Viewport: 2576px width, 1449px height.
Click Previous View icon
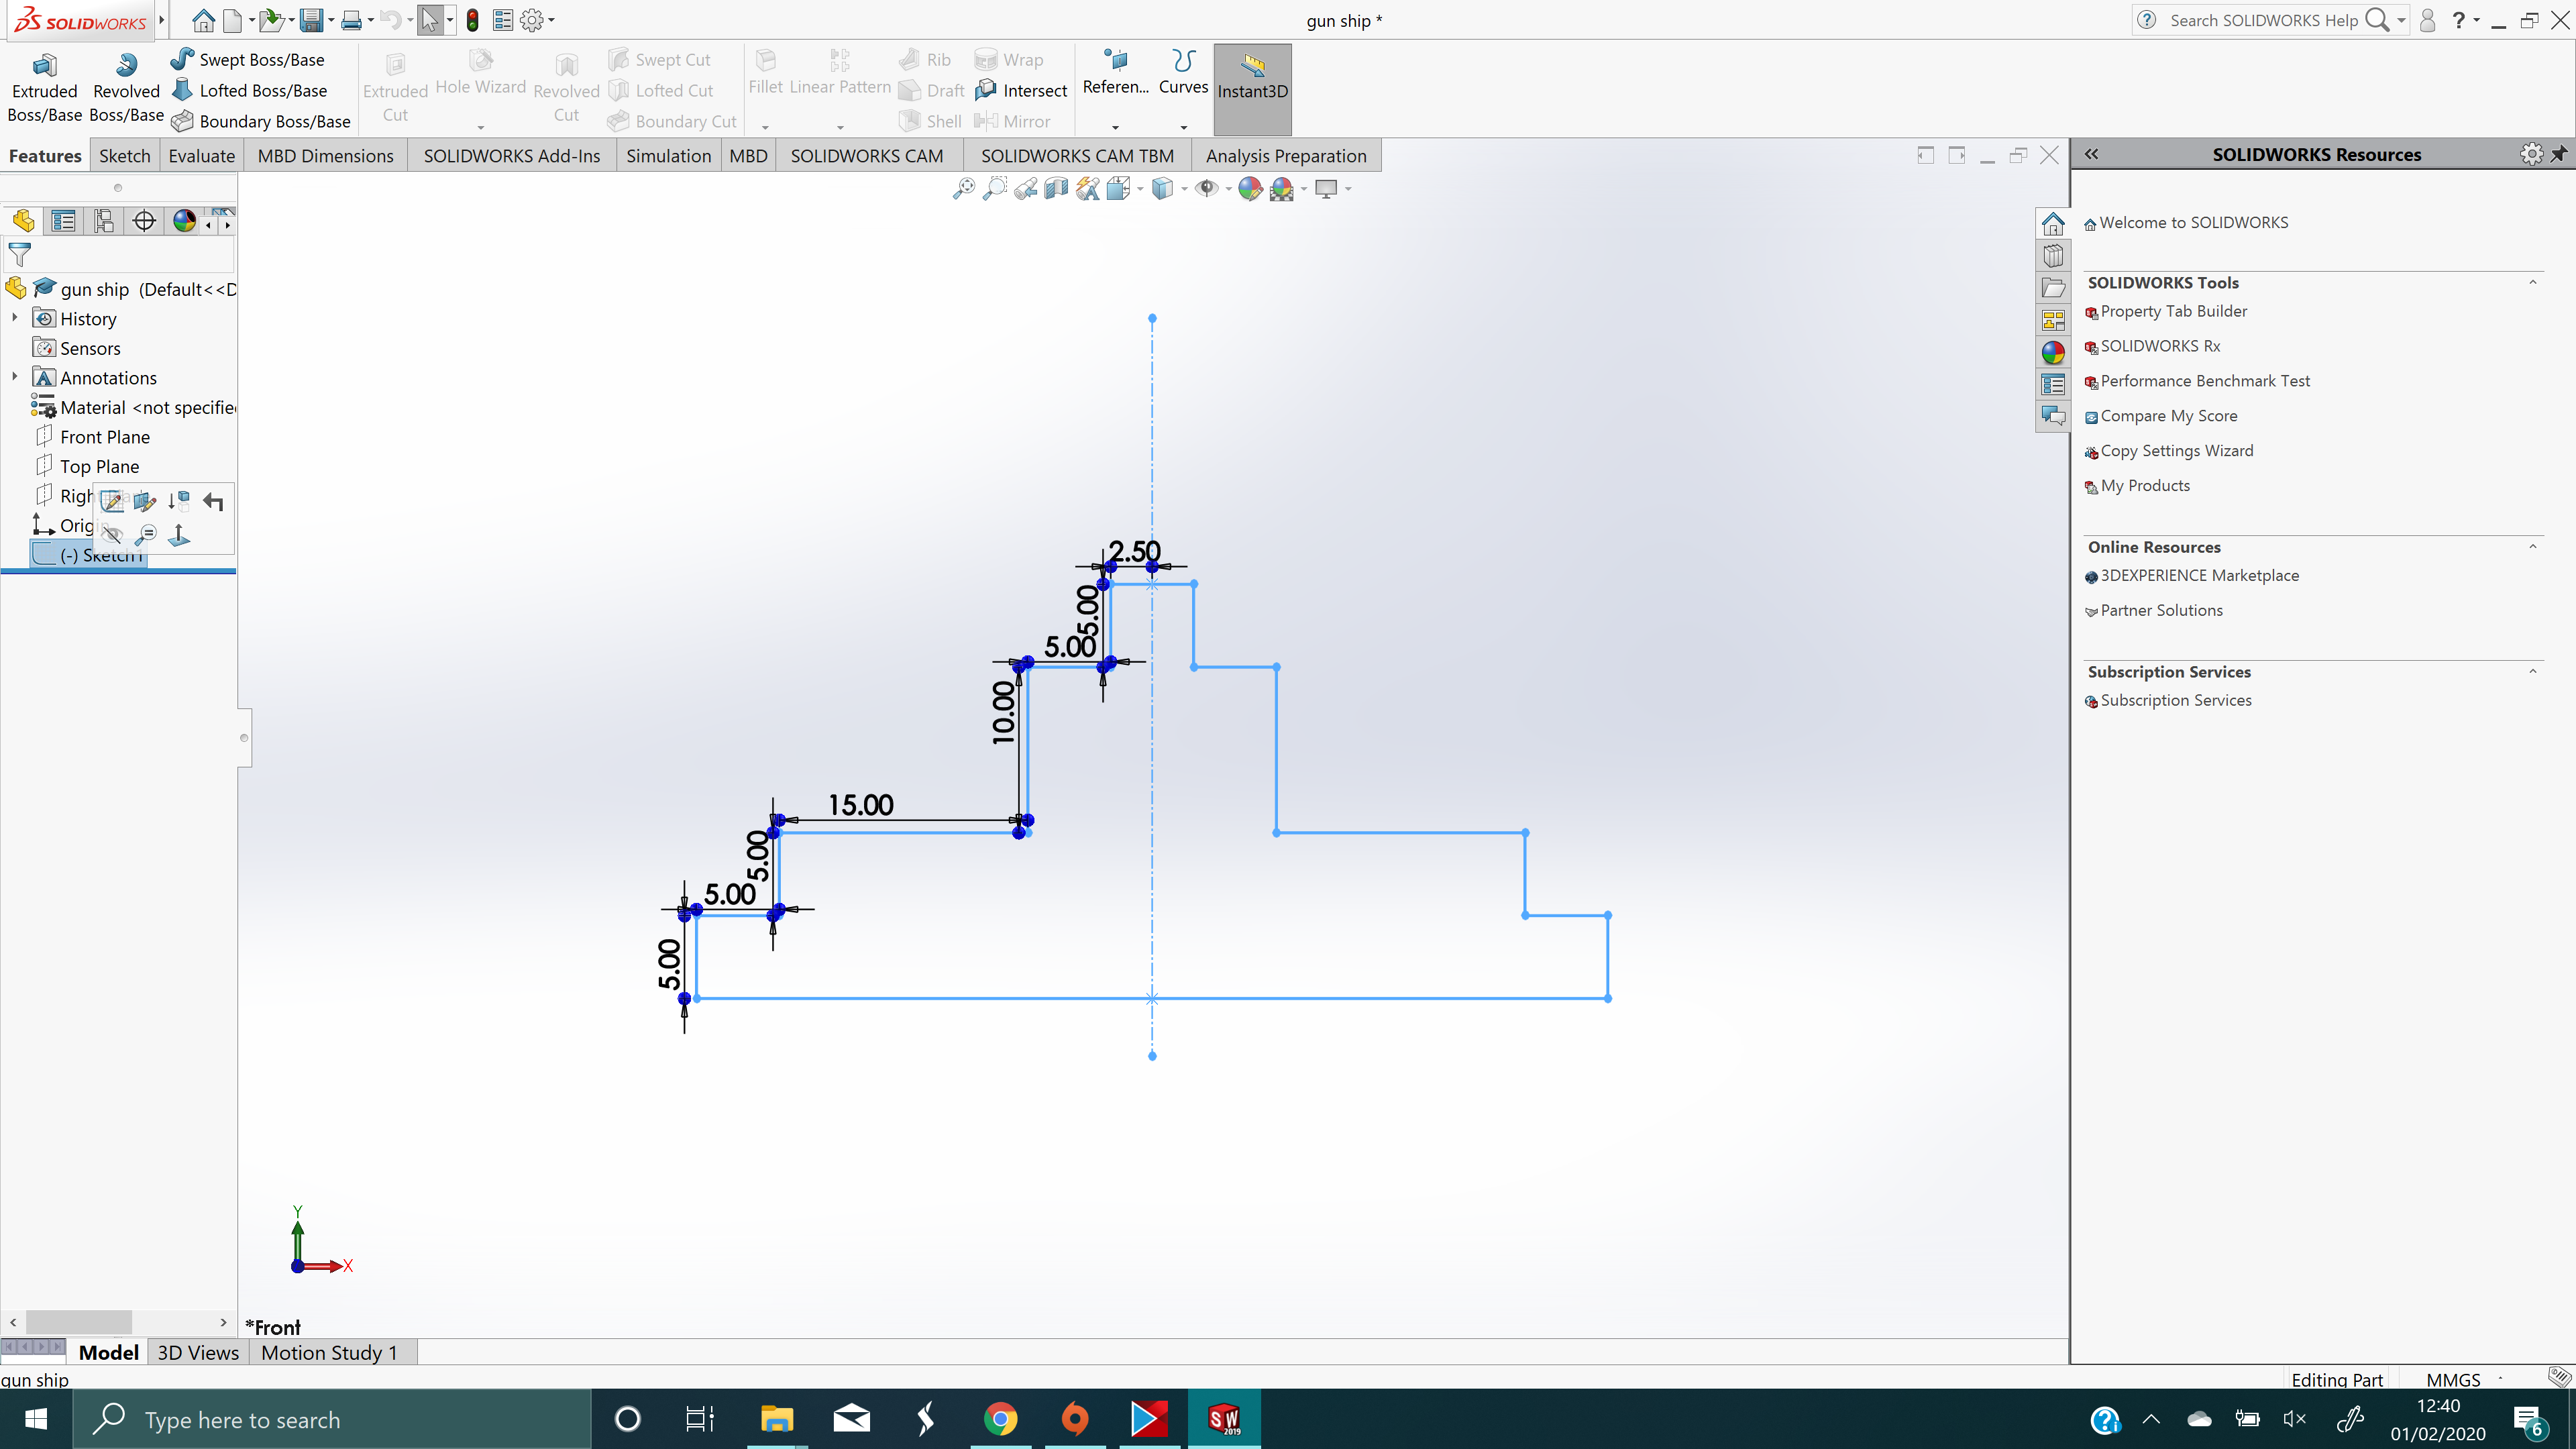[1025, 188]
